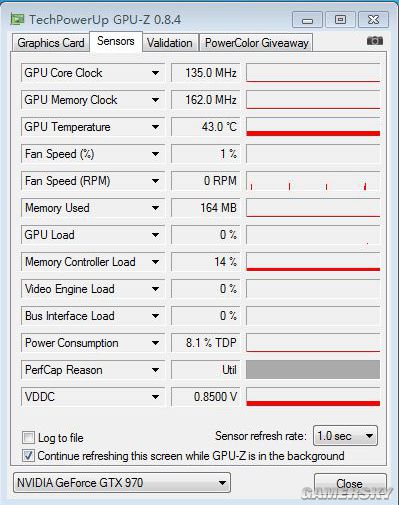Viewport: 399px width, 505px height.
Task: Open the NVIDIA GeForce GTX 970 selector
Action: pos(122,482)
